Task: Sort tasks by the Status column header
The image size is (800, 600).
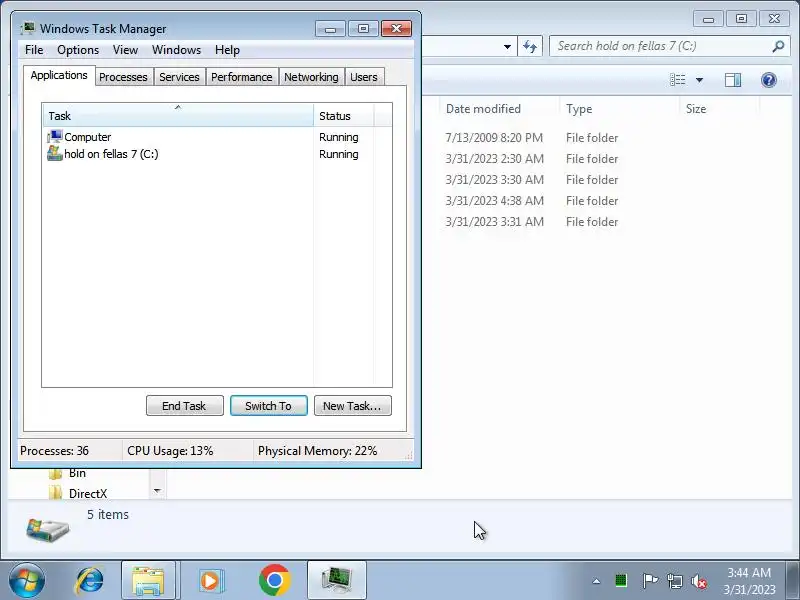Action: tap(344, 116)
